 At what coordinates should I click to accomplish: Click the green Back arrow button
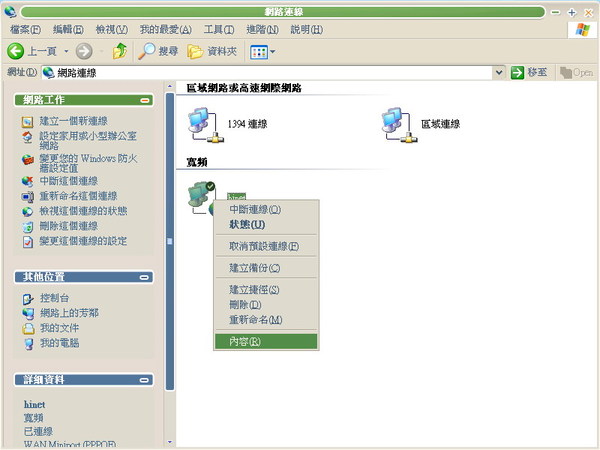pos(16,51)
